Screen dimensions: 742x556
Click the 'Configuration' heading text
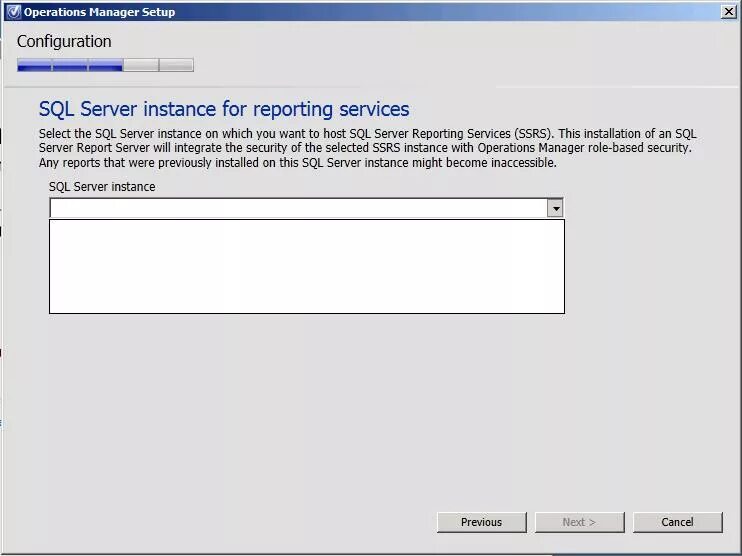(64, 42)
